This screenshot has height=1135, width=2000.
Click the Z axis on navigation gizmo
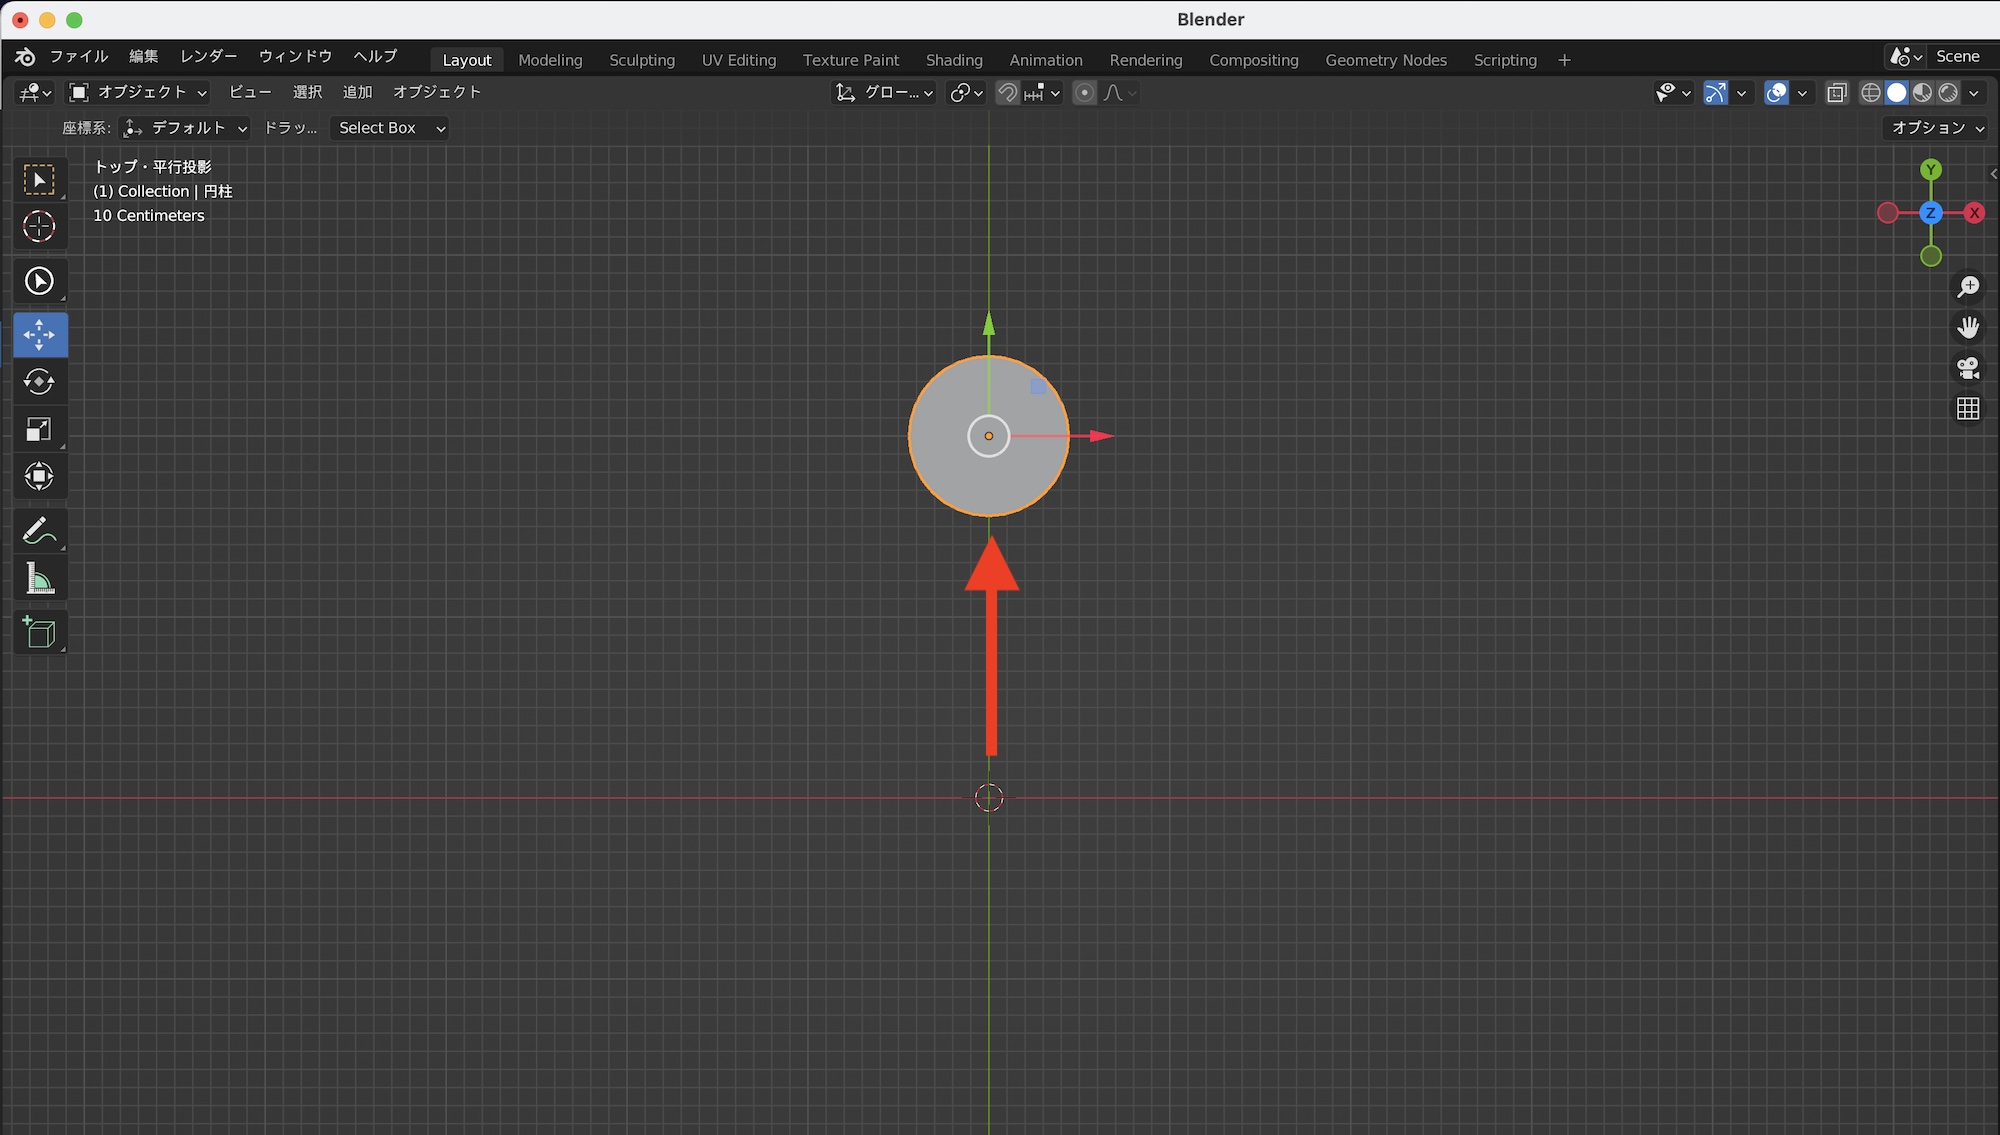point(1930,213)
